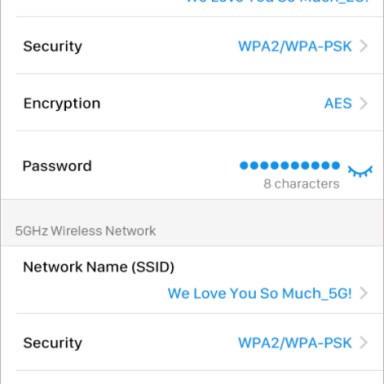Expand chevron of Security below 5GHz SSID
The width and height of the screenshot is (384, 384).
(x=364, y=343)
